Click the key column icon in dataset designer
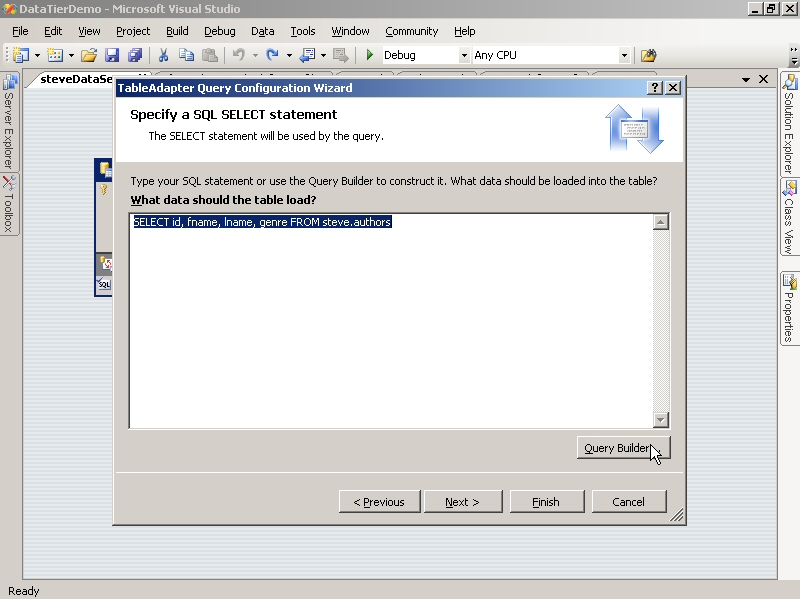 click(104, 189)
